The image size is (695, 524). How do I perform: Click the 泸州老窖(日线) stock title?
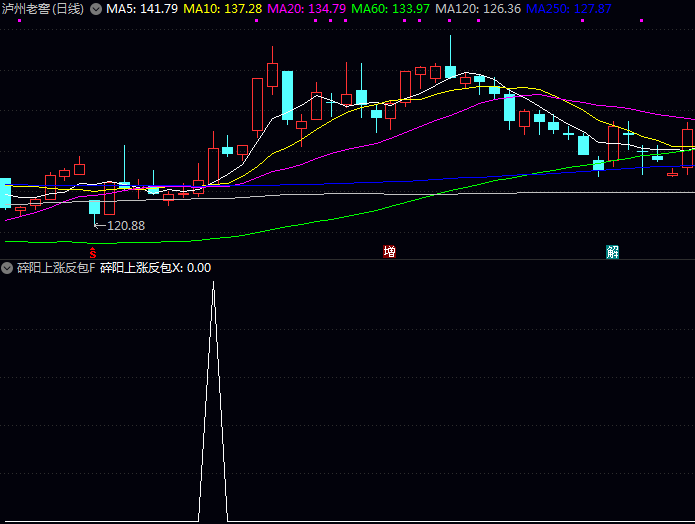(43, 9)
